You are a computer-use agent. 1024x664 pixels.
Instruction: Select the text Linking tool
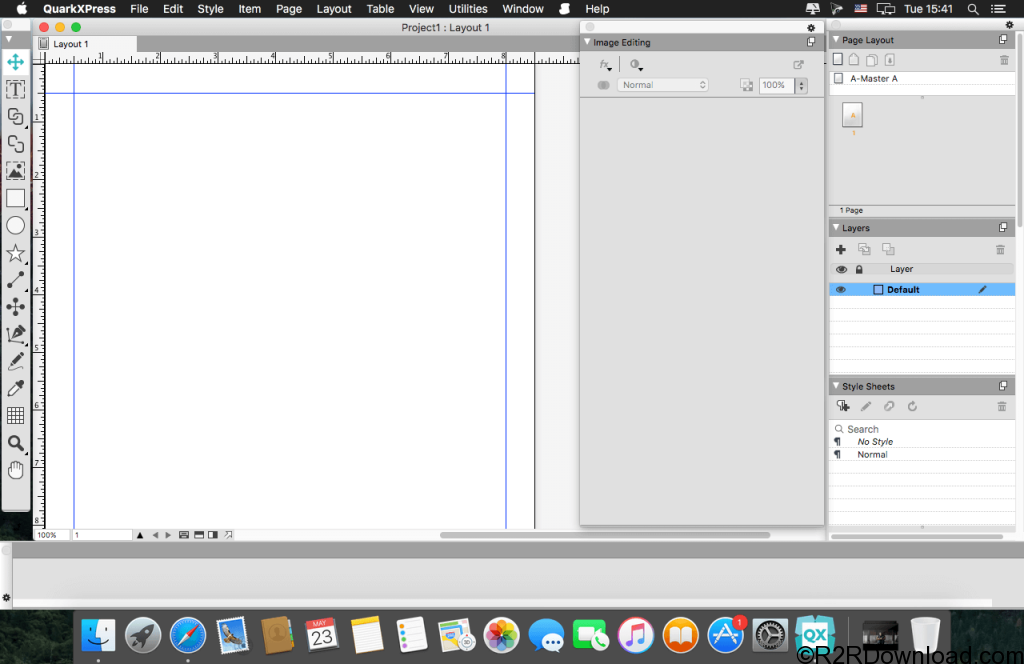[16, 117]
